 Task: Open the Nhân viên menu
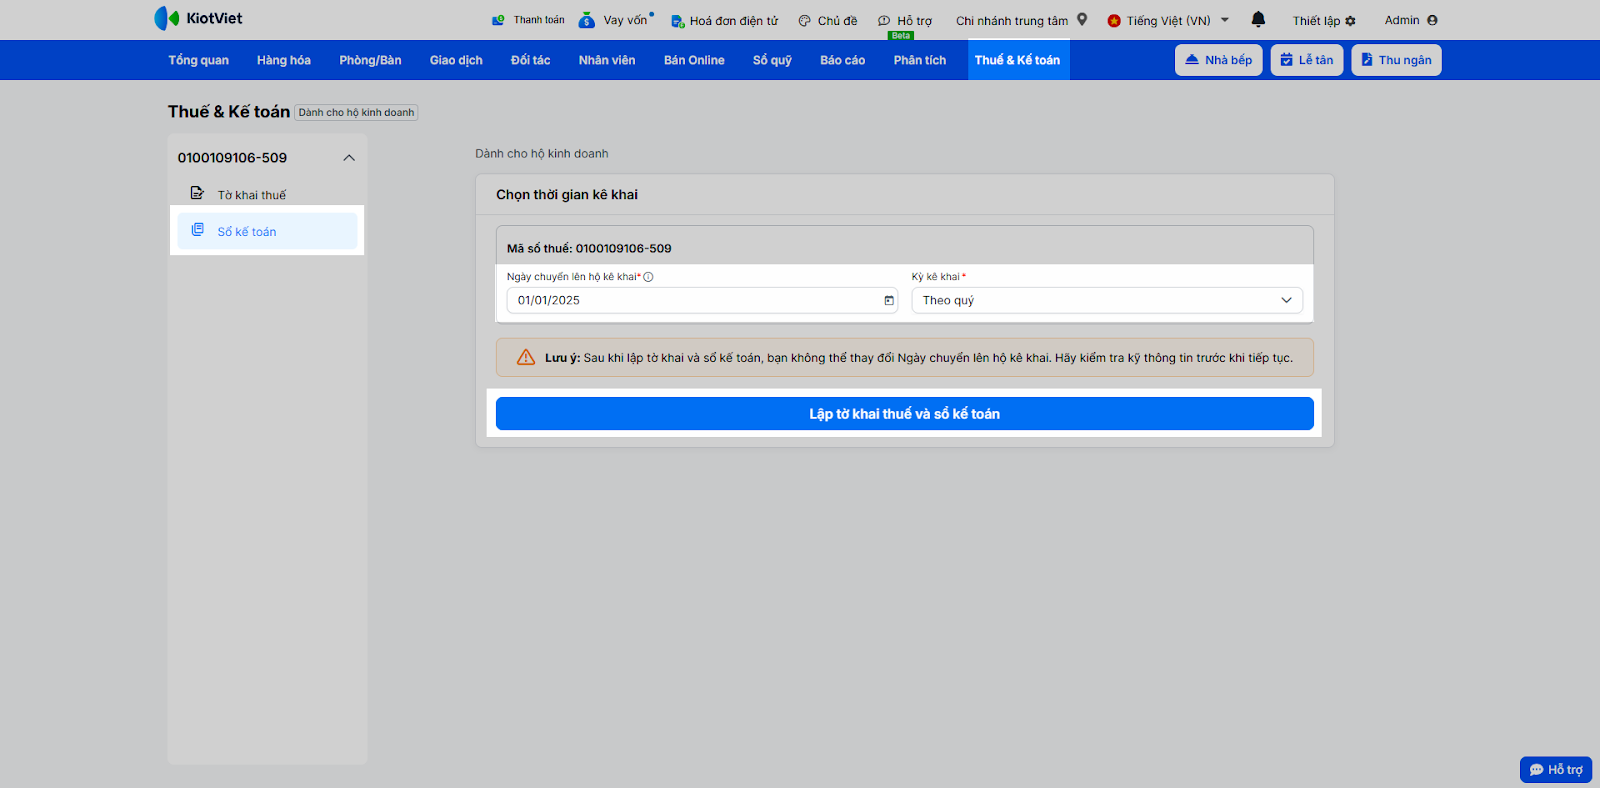click(x=607, y=60)
